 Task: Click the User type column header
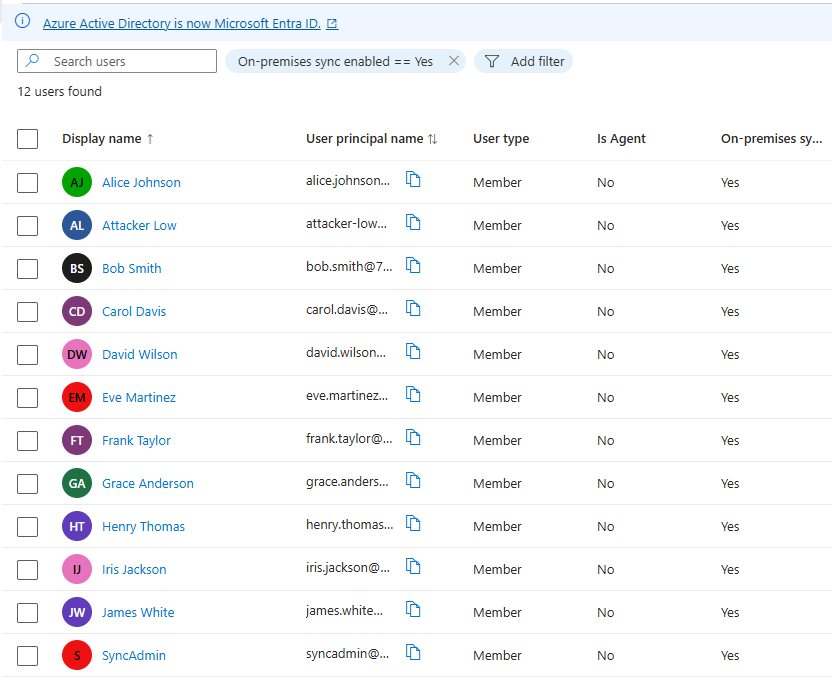(501, 139)
